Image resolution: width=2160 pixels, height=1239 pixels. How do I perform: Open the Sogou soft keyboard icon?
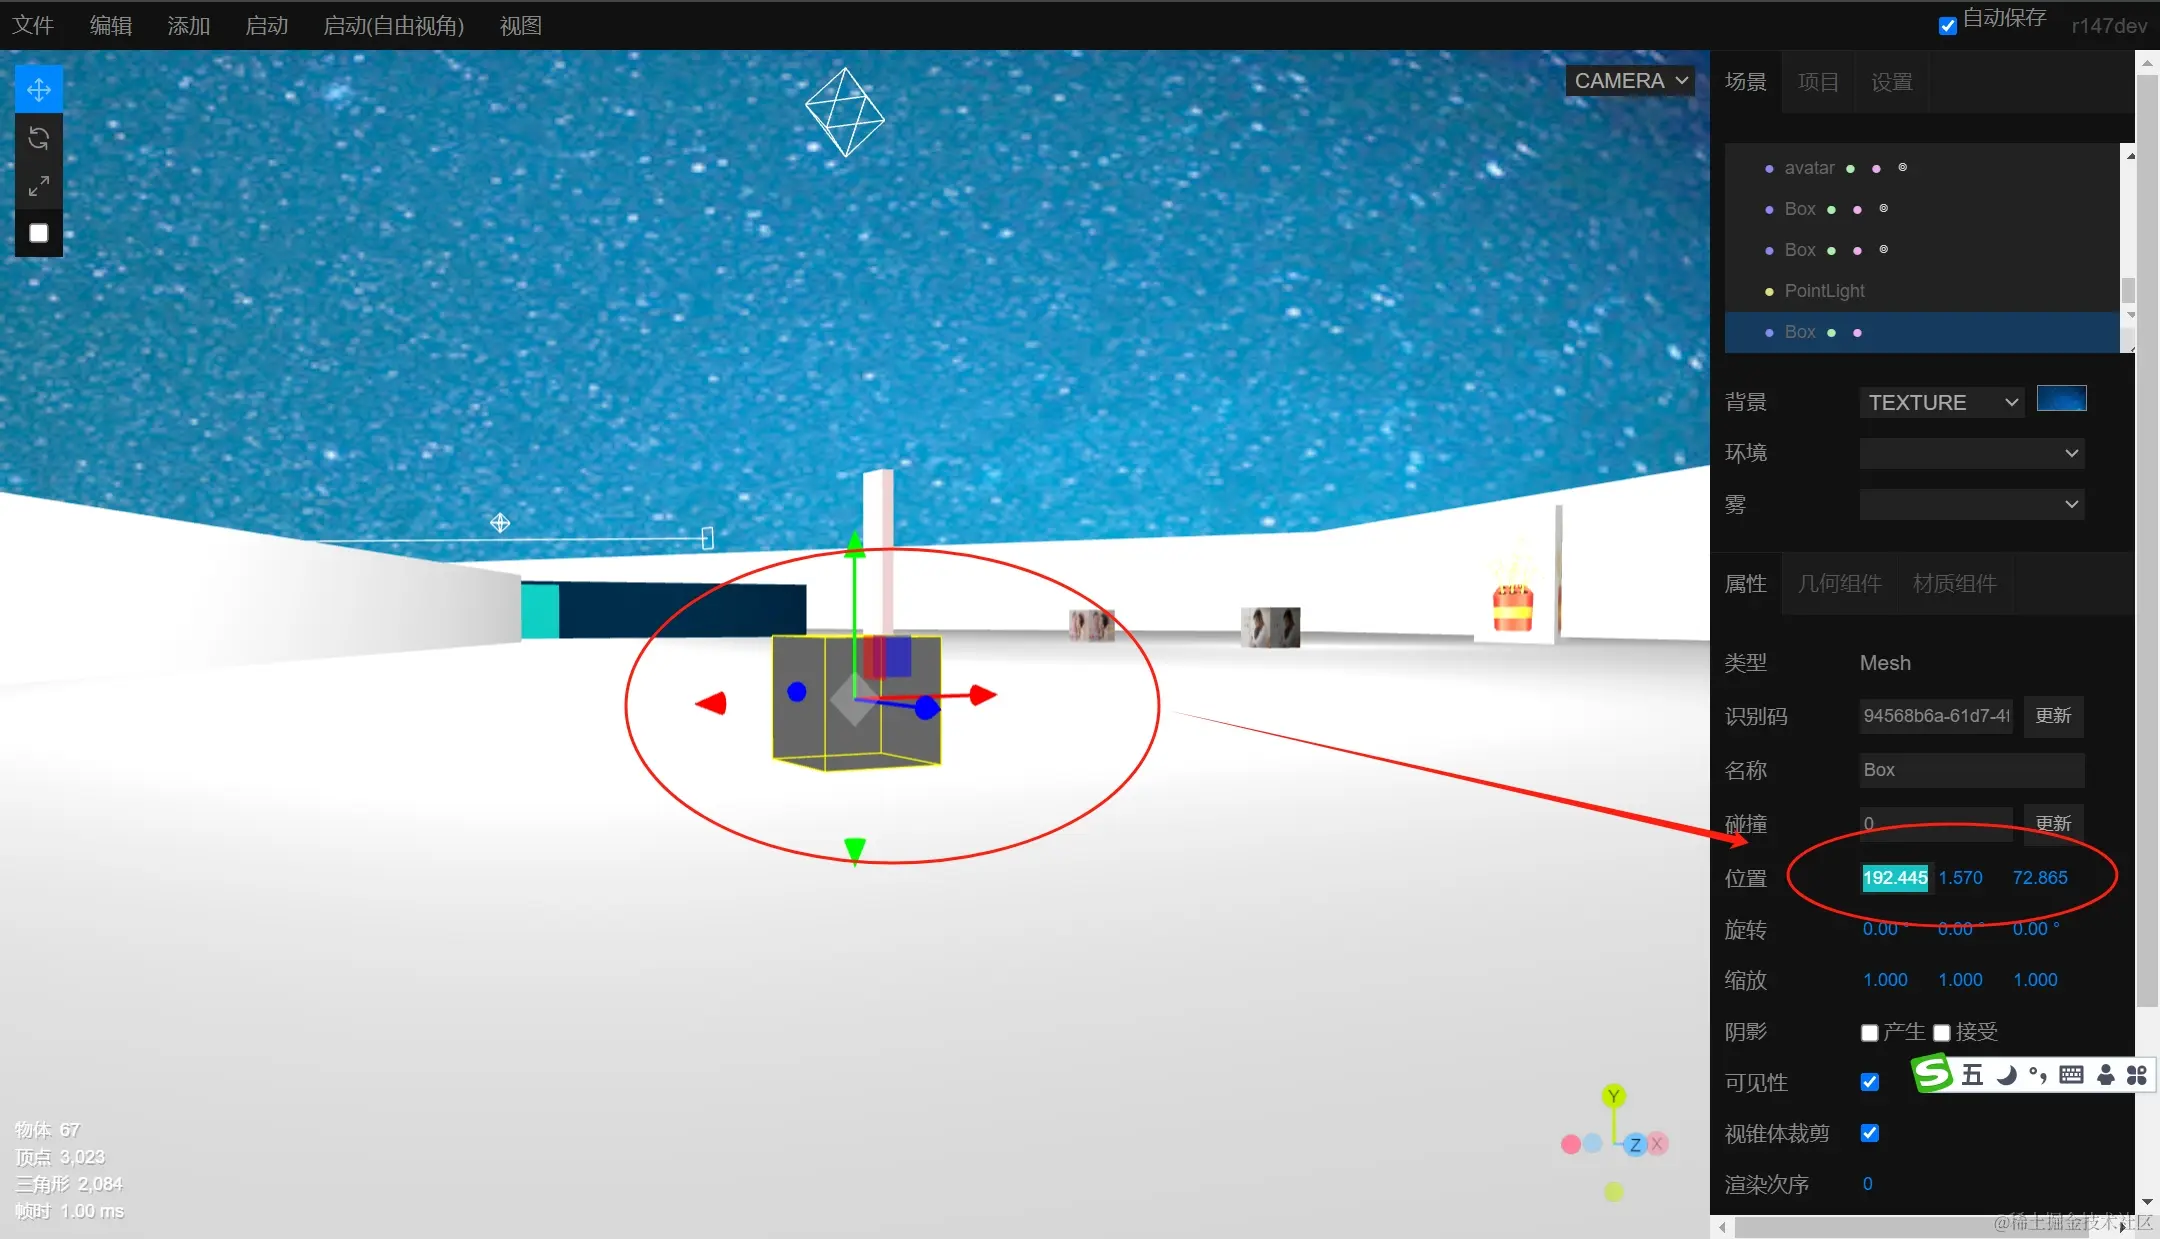(2071, 1075)
